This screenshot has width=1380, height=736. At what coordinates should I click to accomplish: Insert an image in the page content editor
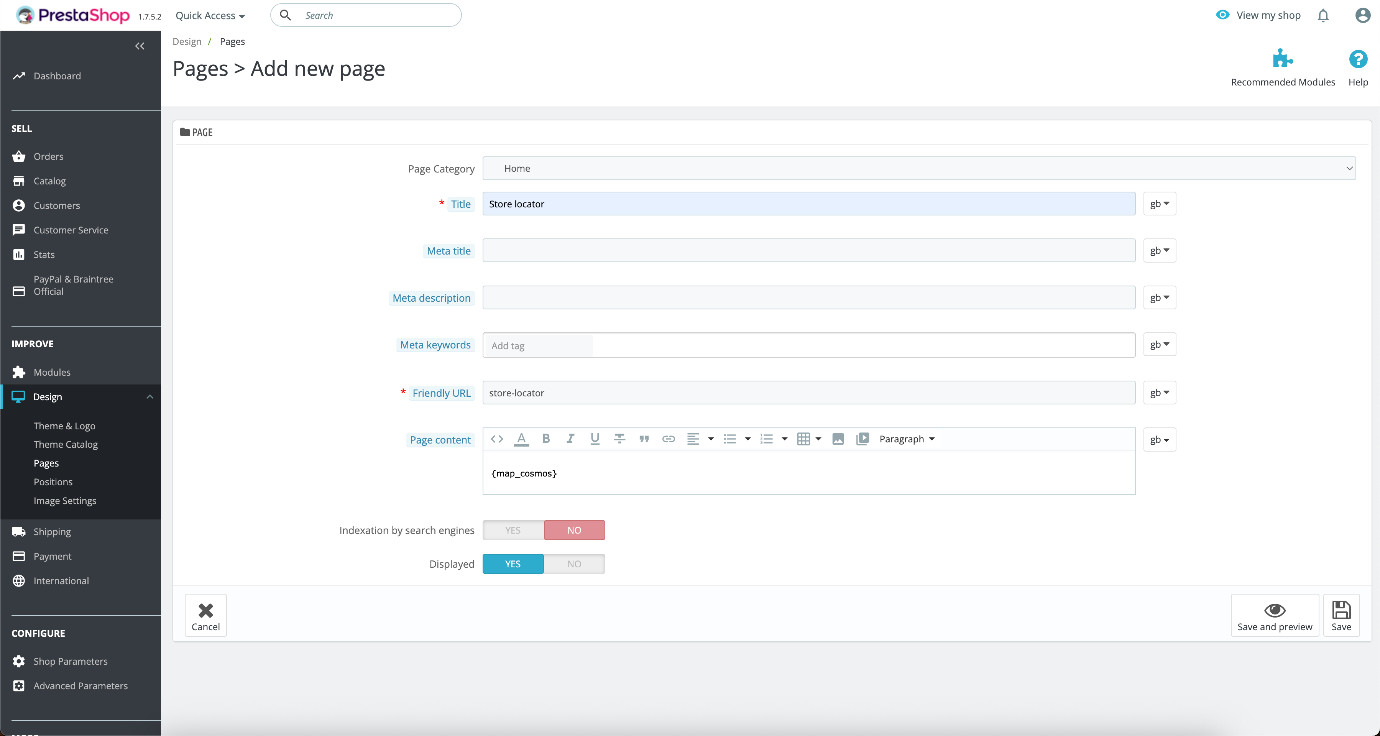click(838, 438)
